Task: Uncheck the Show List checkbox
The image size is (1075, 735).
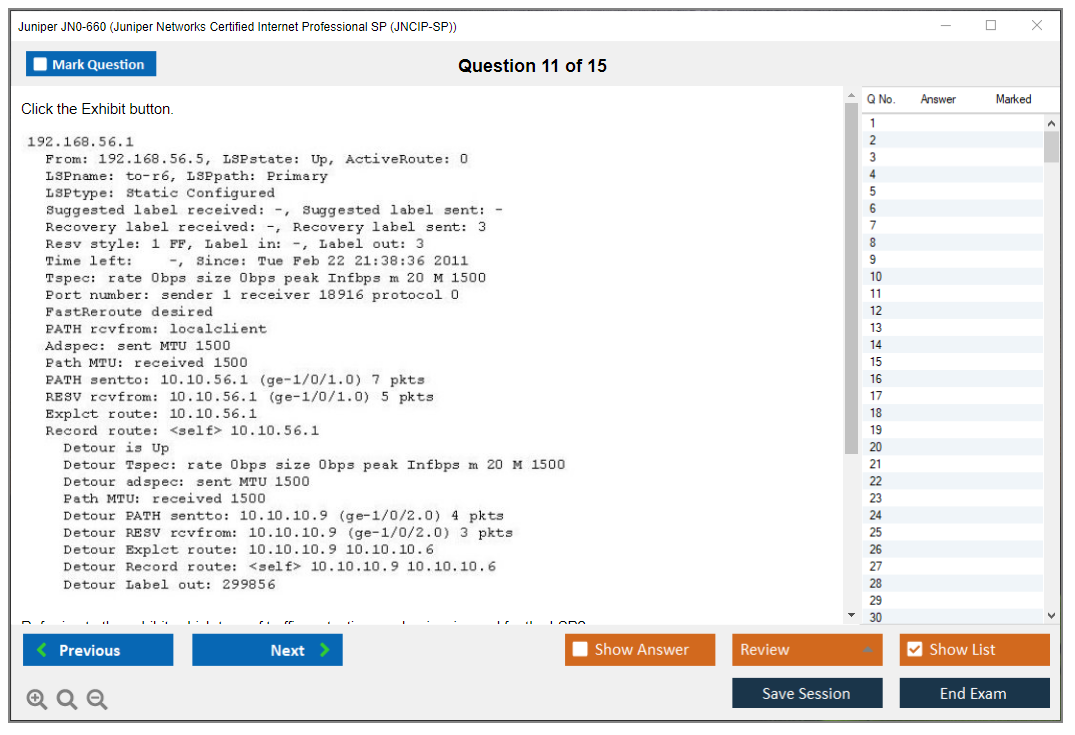Action: (x=914, y=650)
